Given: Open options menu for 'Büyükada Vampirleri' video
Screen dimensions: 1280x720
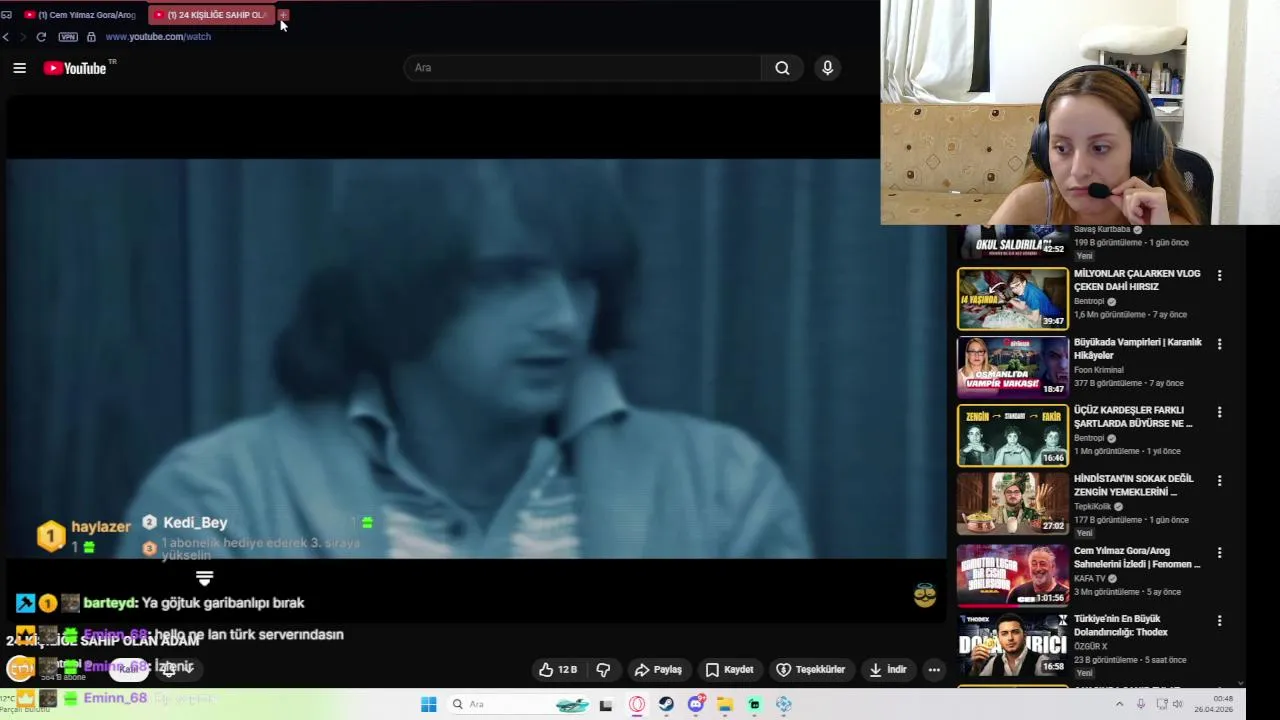Looking at the screenshot, I should coord(1219,344).
